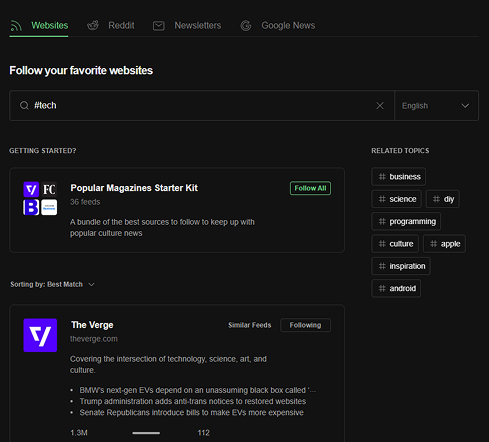Select the business related topic
This screenshot has height=442, width=489.
(x=398, y=177)
